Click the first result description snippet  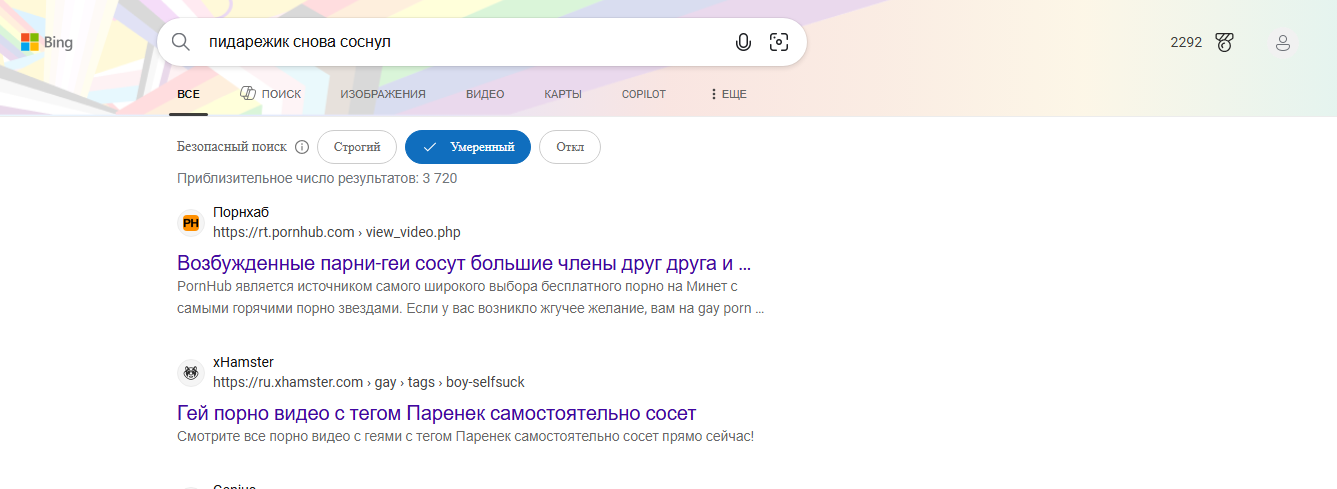(471, 298)
